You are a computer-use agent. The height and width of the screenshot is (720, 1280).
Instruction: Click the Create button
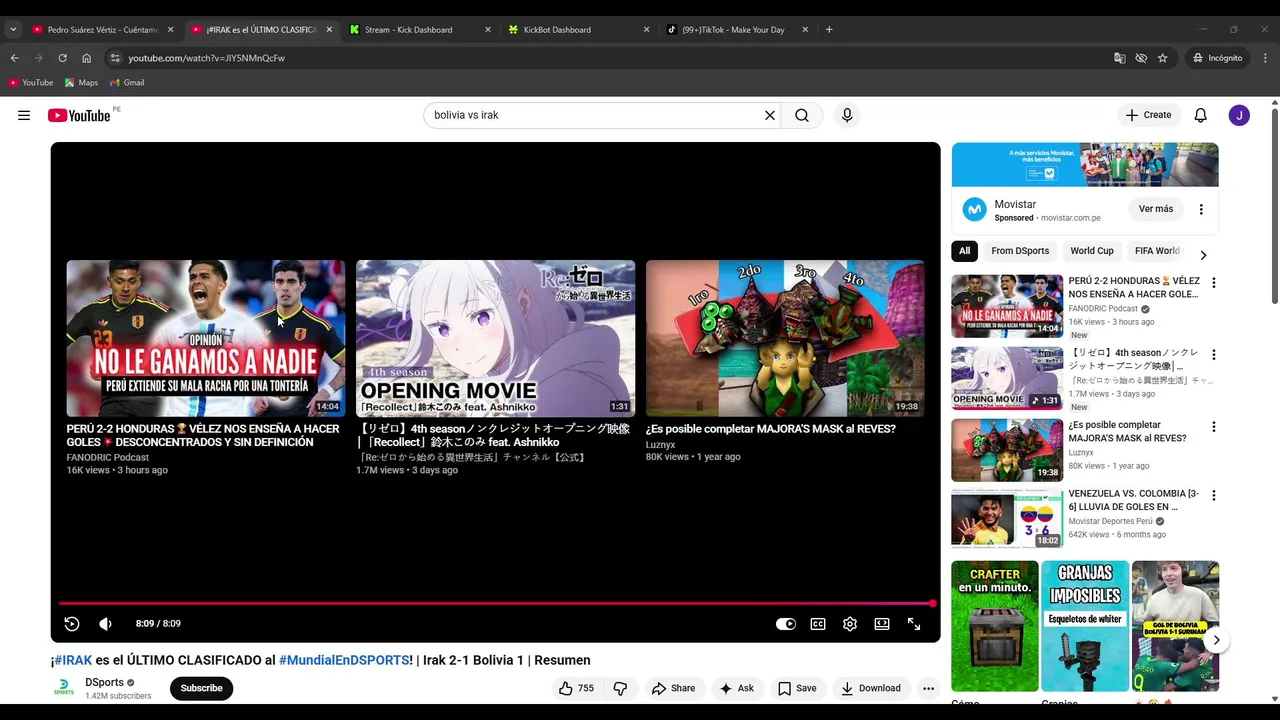pyautogui.click(x=1148, y=115)
